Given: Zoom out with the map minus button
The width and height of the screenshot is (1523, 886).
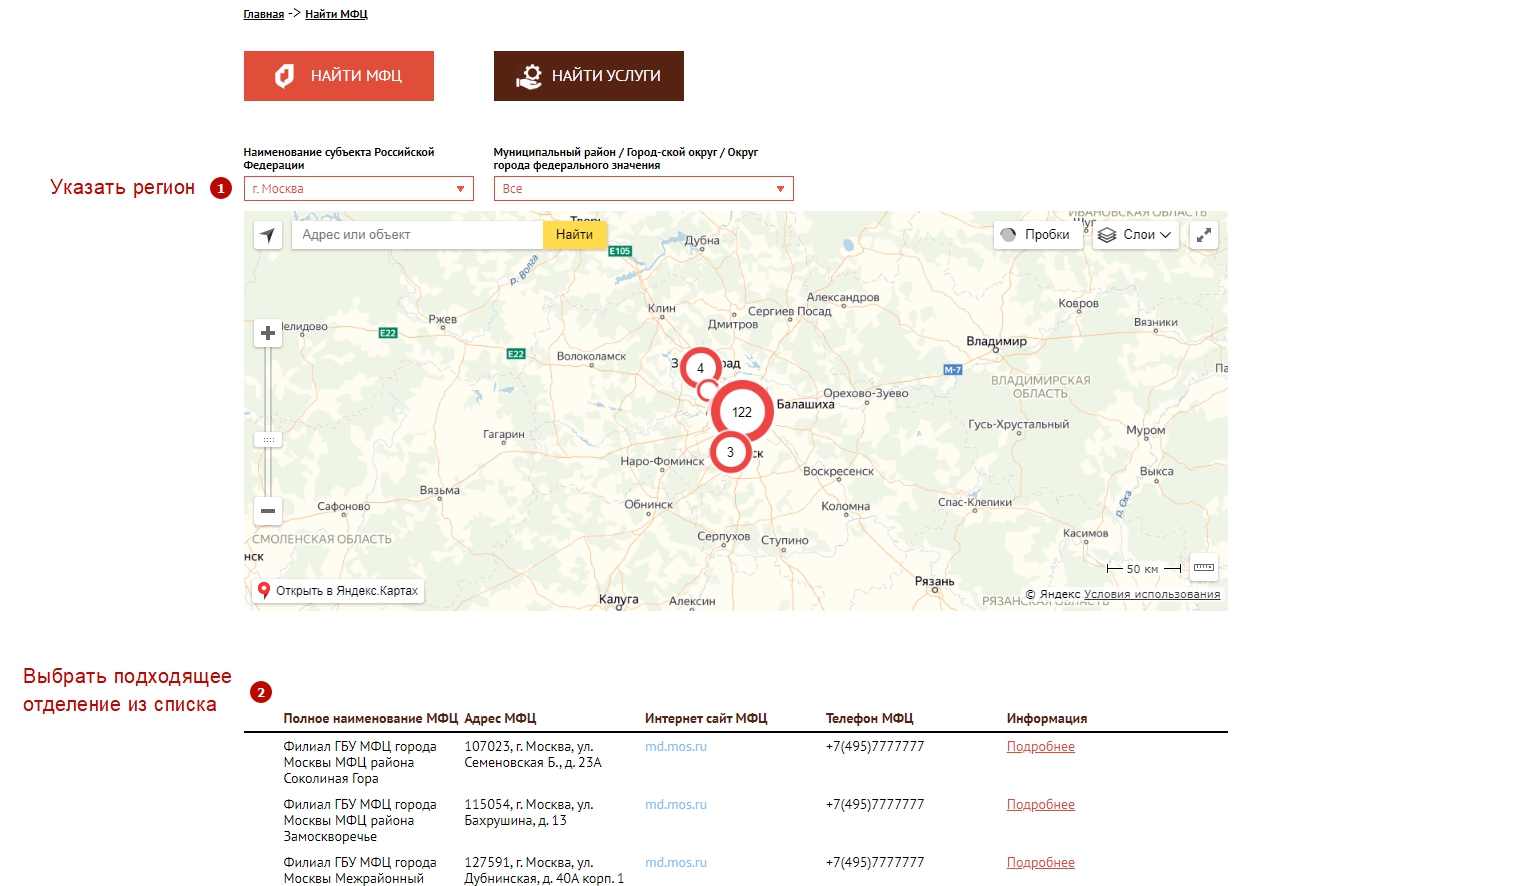Looking at the screenshot, I should click(x=268, y=511).
